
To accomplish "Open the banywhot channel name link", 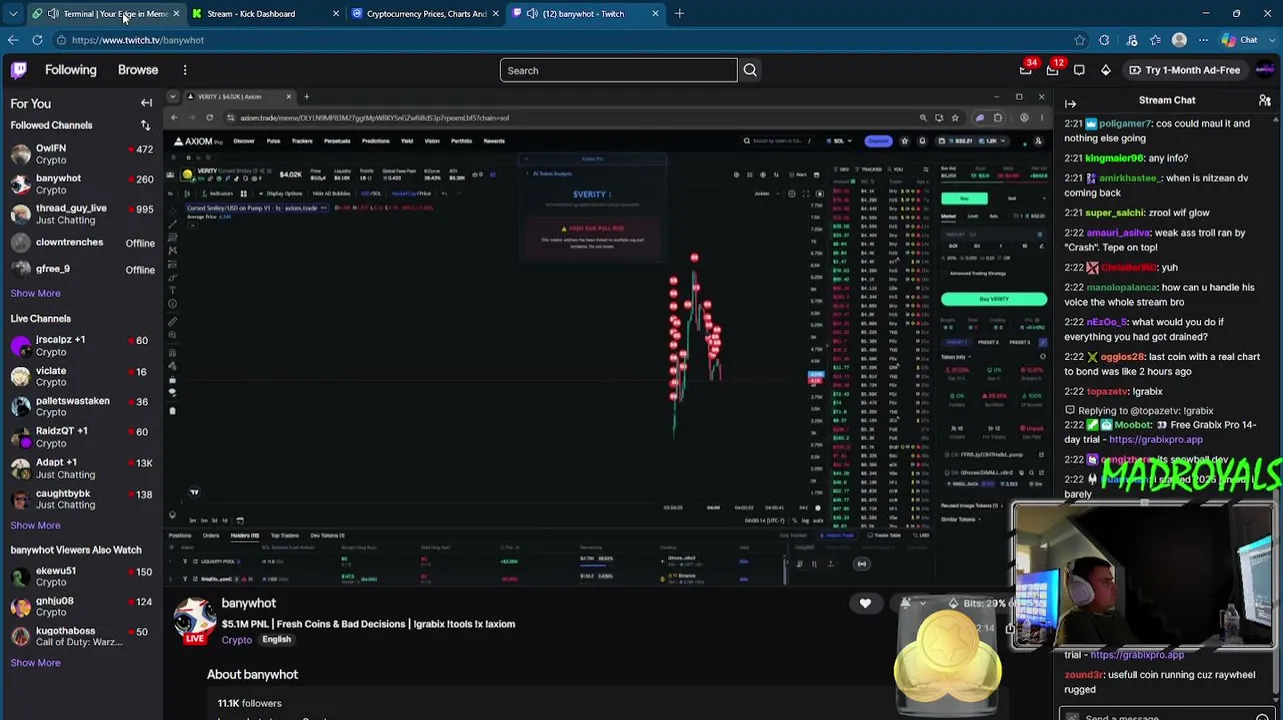I will pos(248,603).
